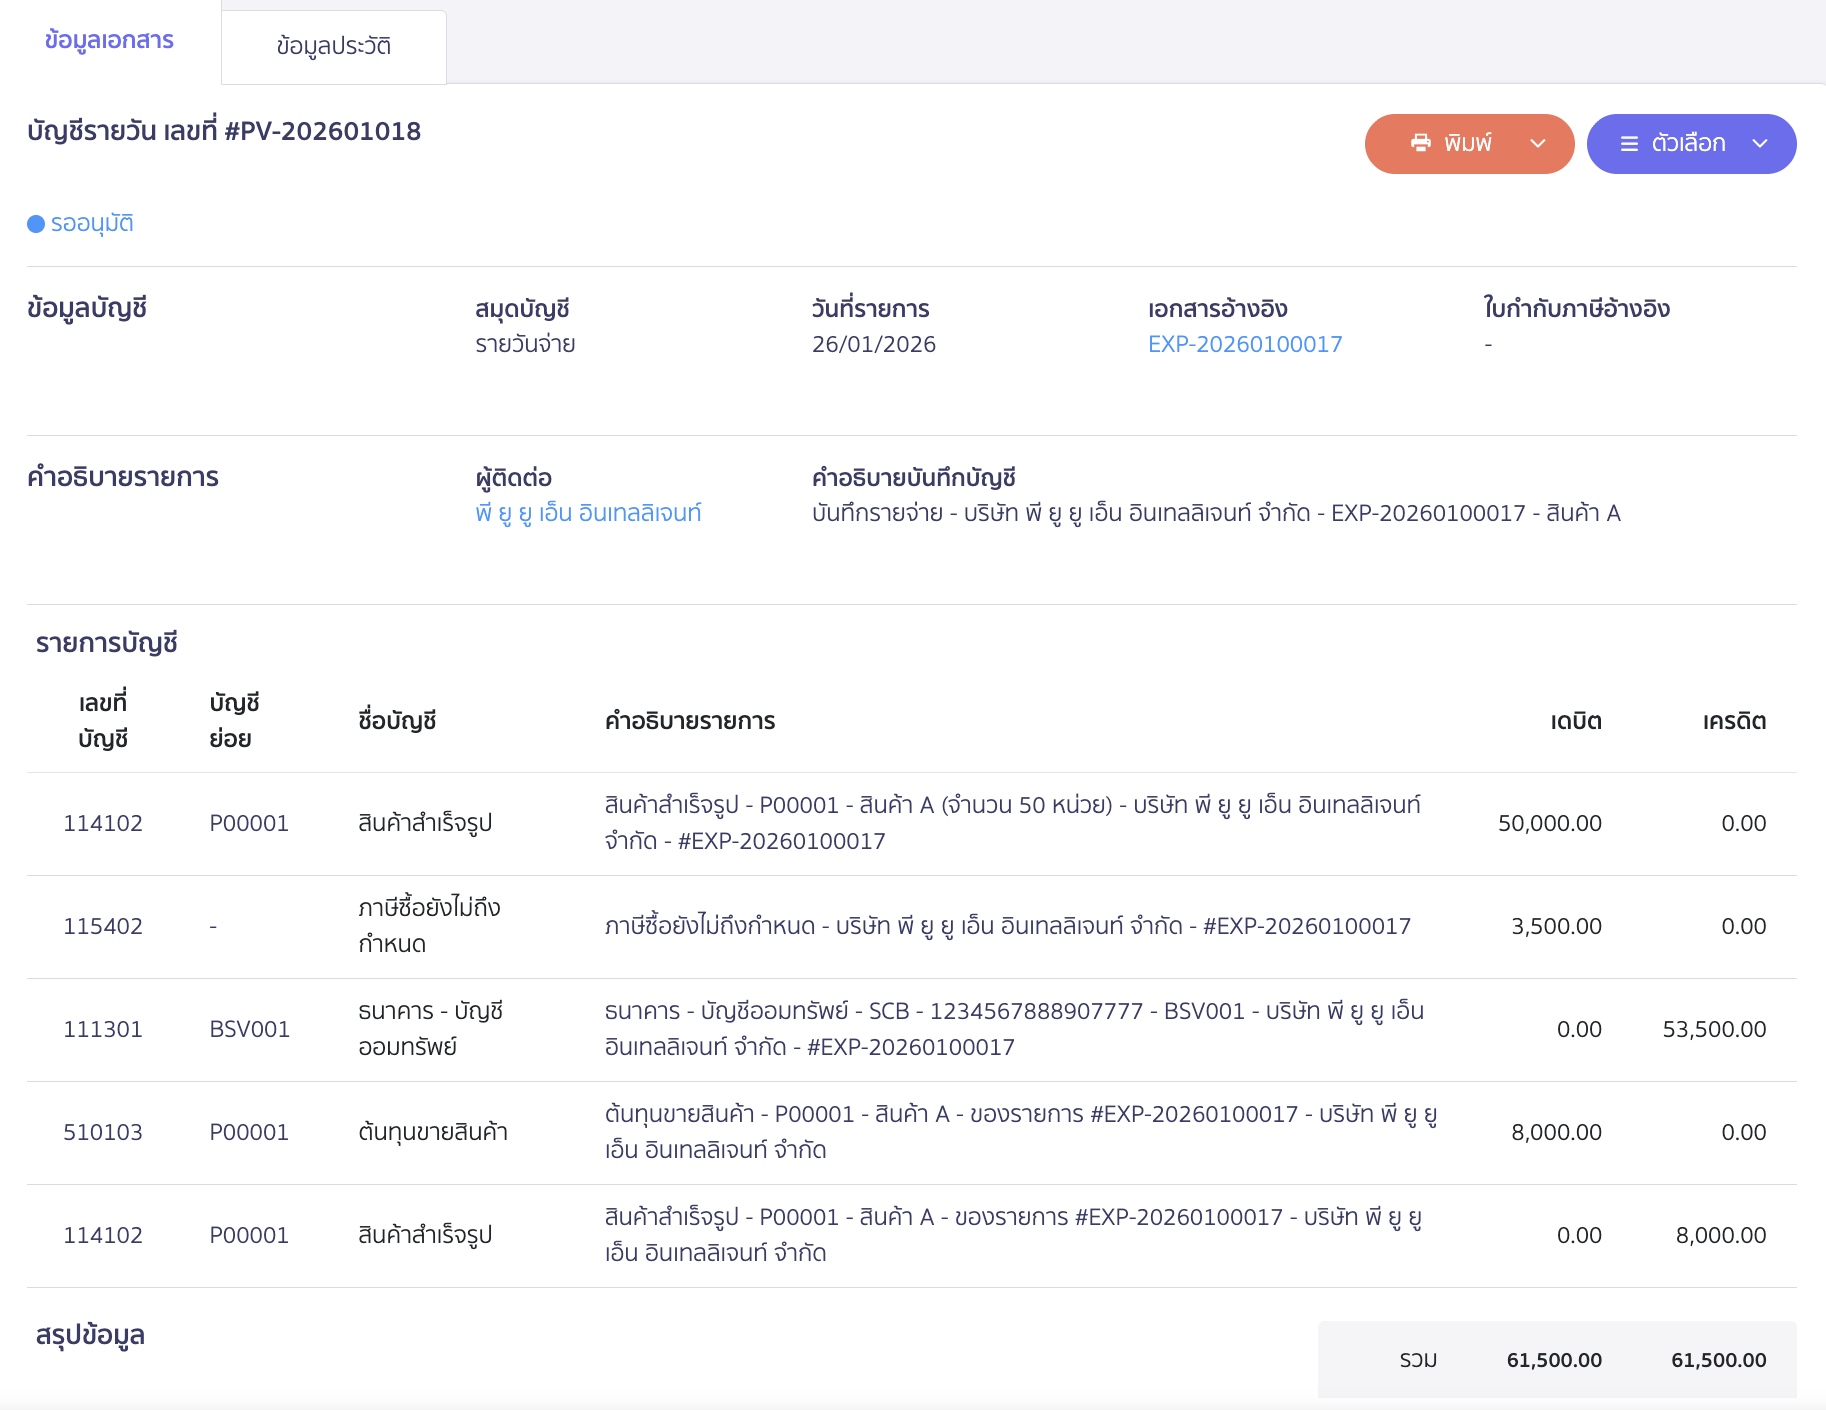Select account row 510103 ต้นทุนขายสินค้า
Screen dimensions: 1826x1410
pyautogui.click(x=103, y=1132)
